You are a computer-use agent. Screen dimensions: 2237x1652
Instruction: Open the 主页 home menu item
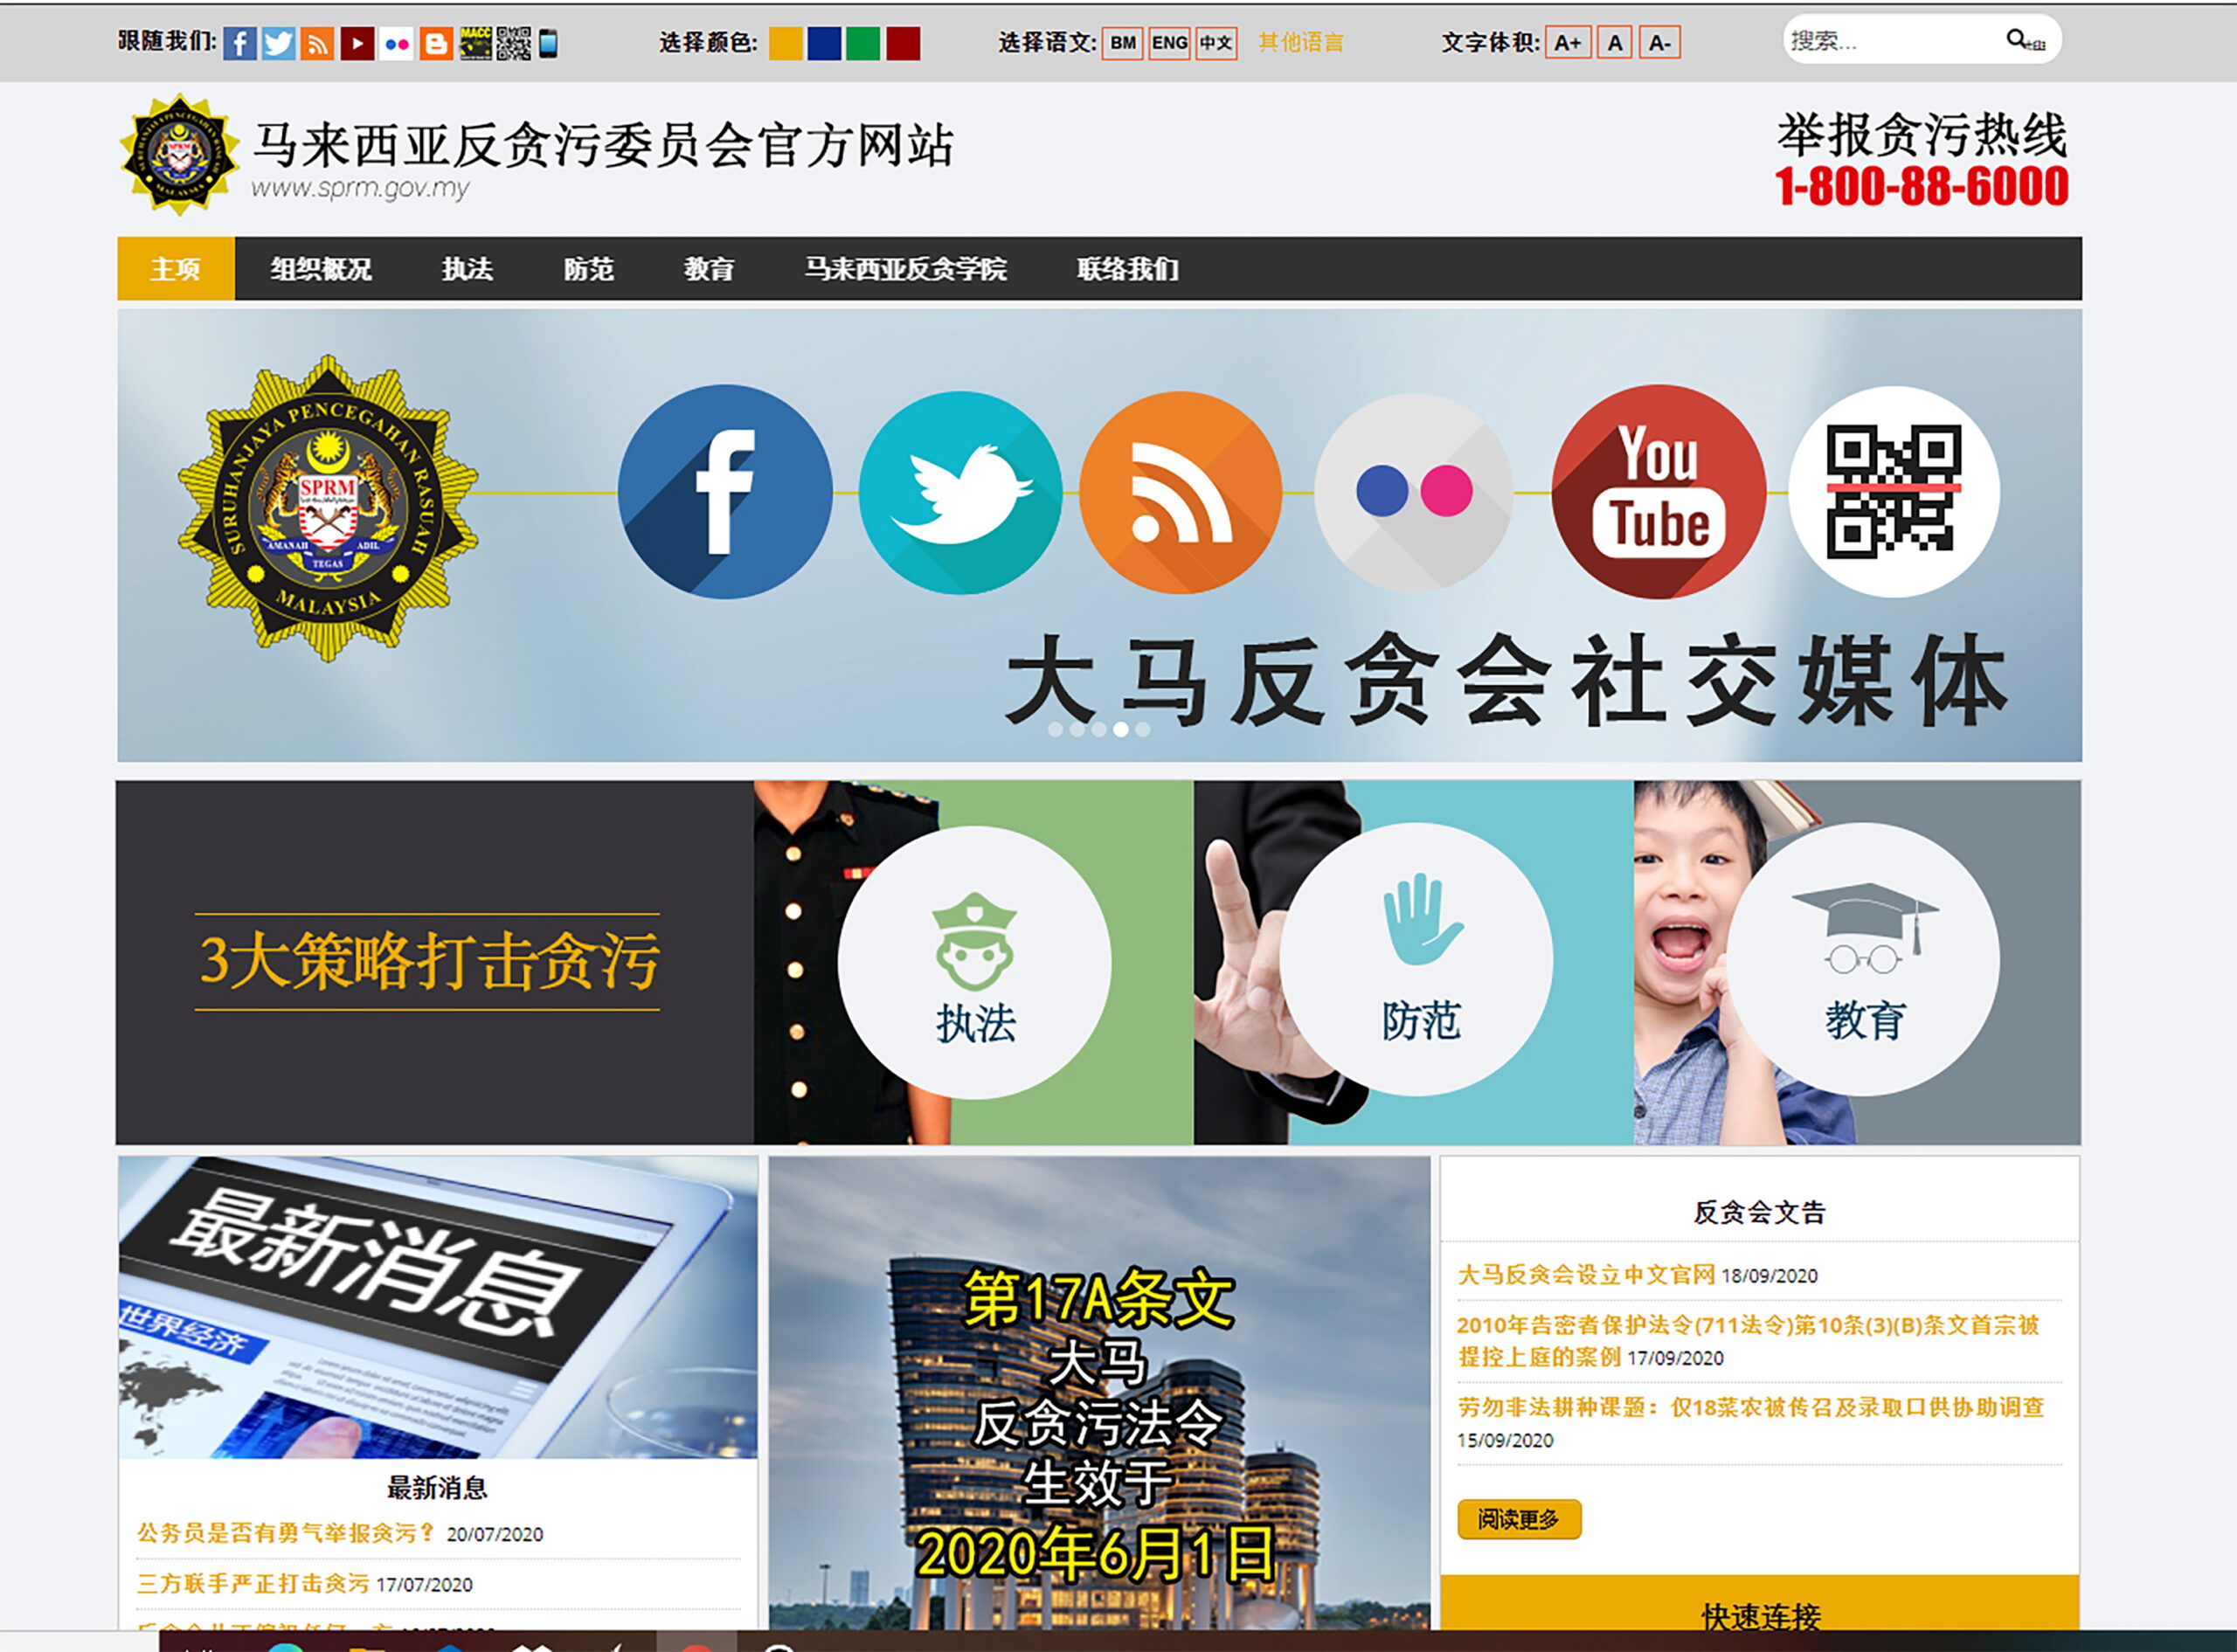coord(176,268)
